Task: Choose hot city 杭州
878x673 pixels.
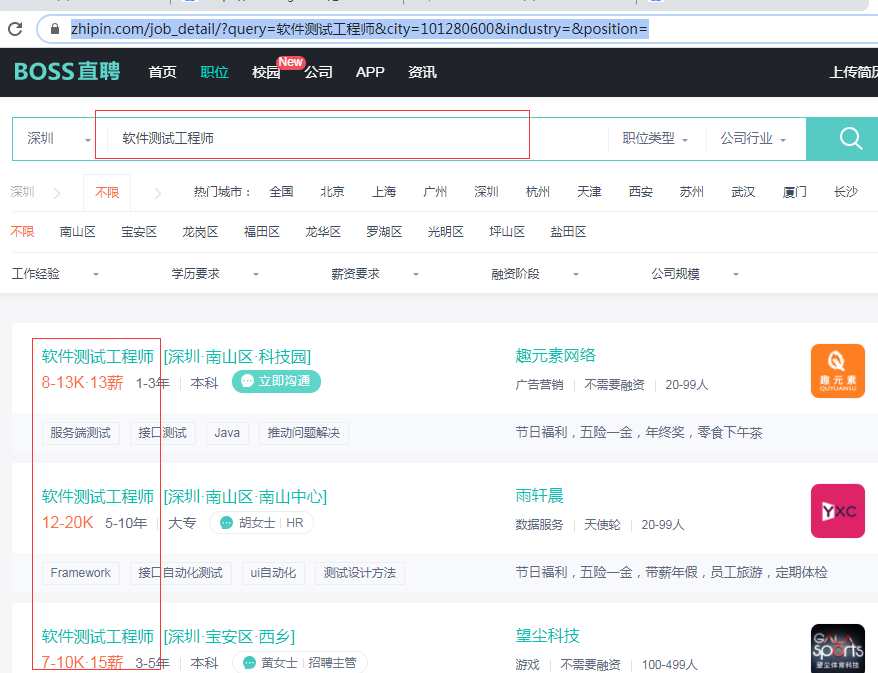Action: click(x=538, y=192)
